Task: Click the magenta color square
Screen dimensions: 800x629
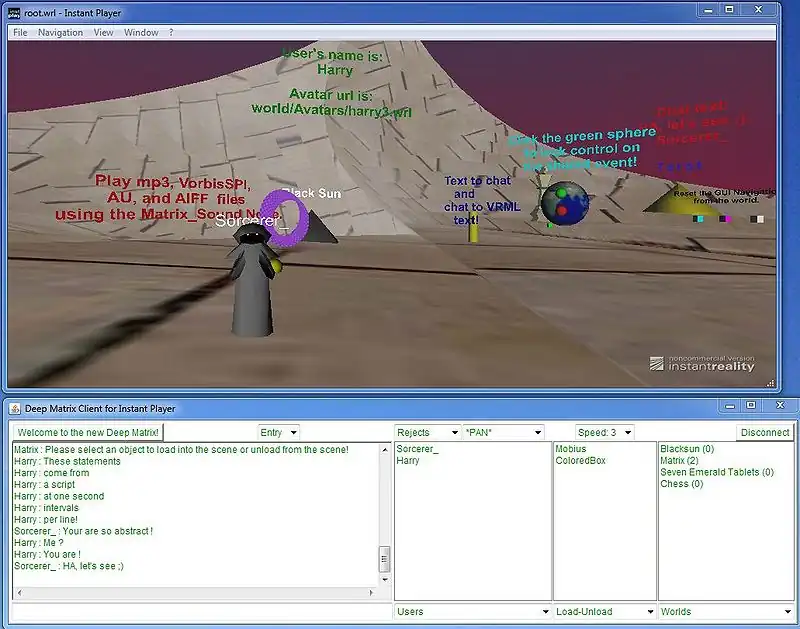Action: point(727,219)
